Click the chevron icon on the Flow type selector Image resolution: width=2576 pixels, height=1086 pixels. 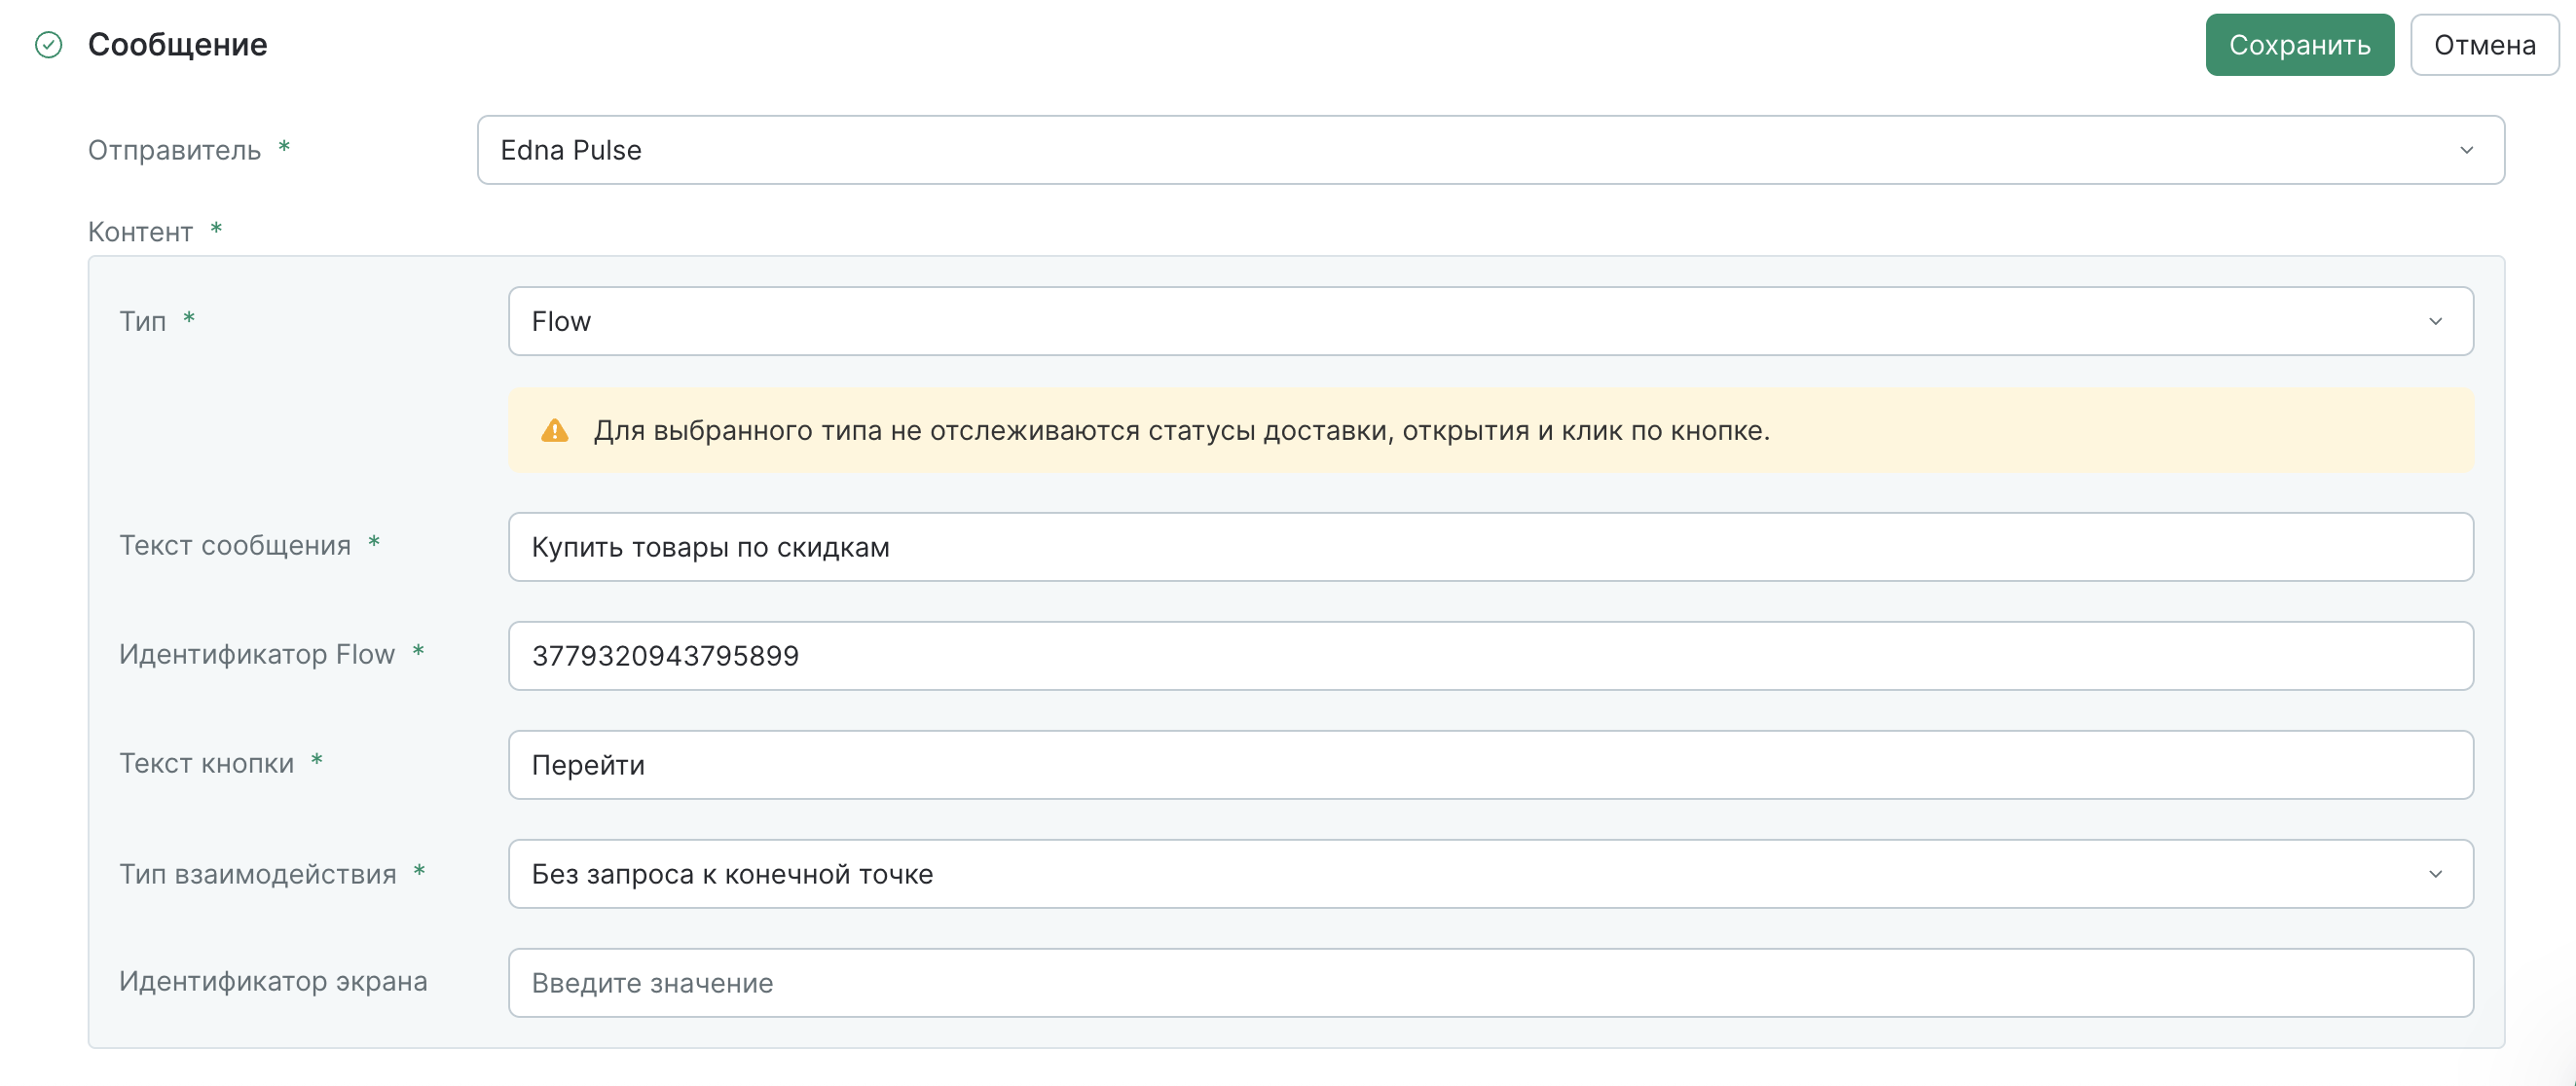[2434, 321]
